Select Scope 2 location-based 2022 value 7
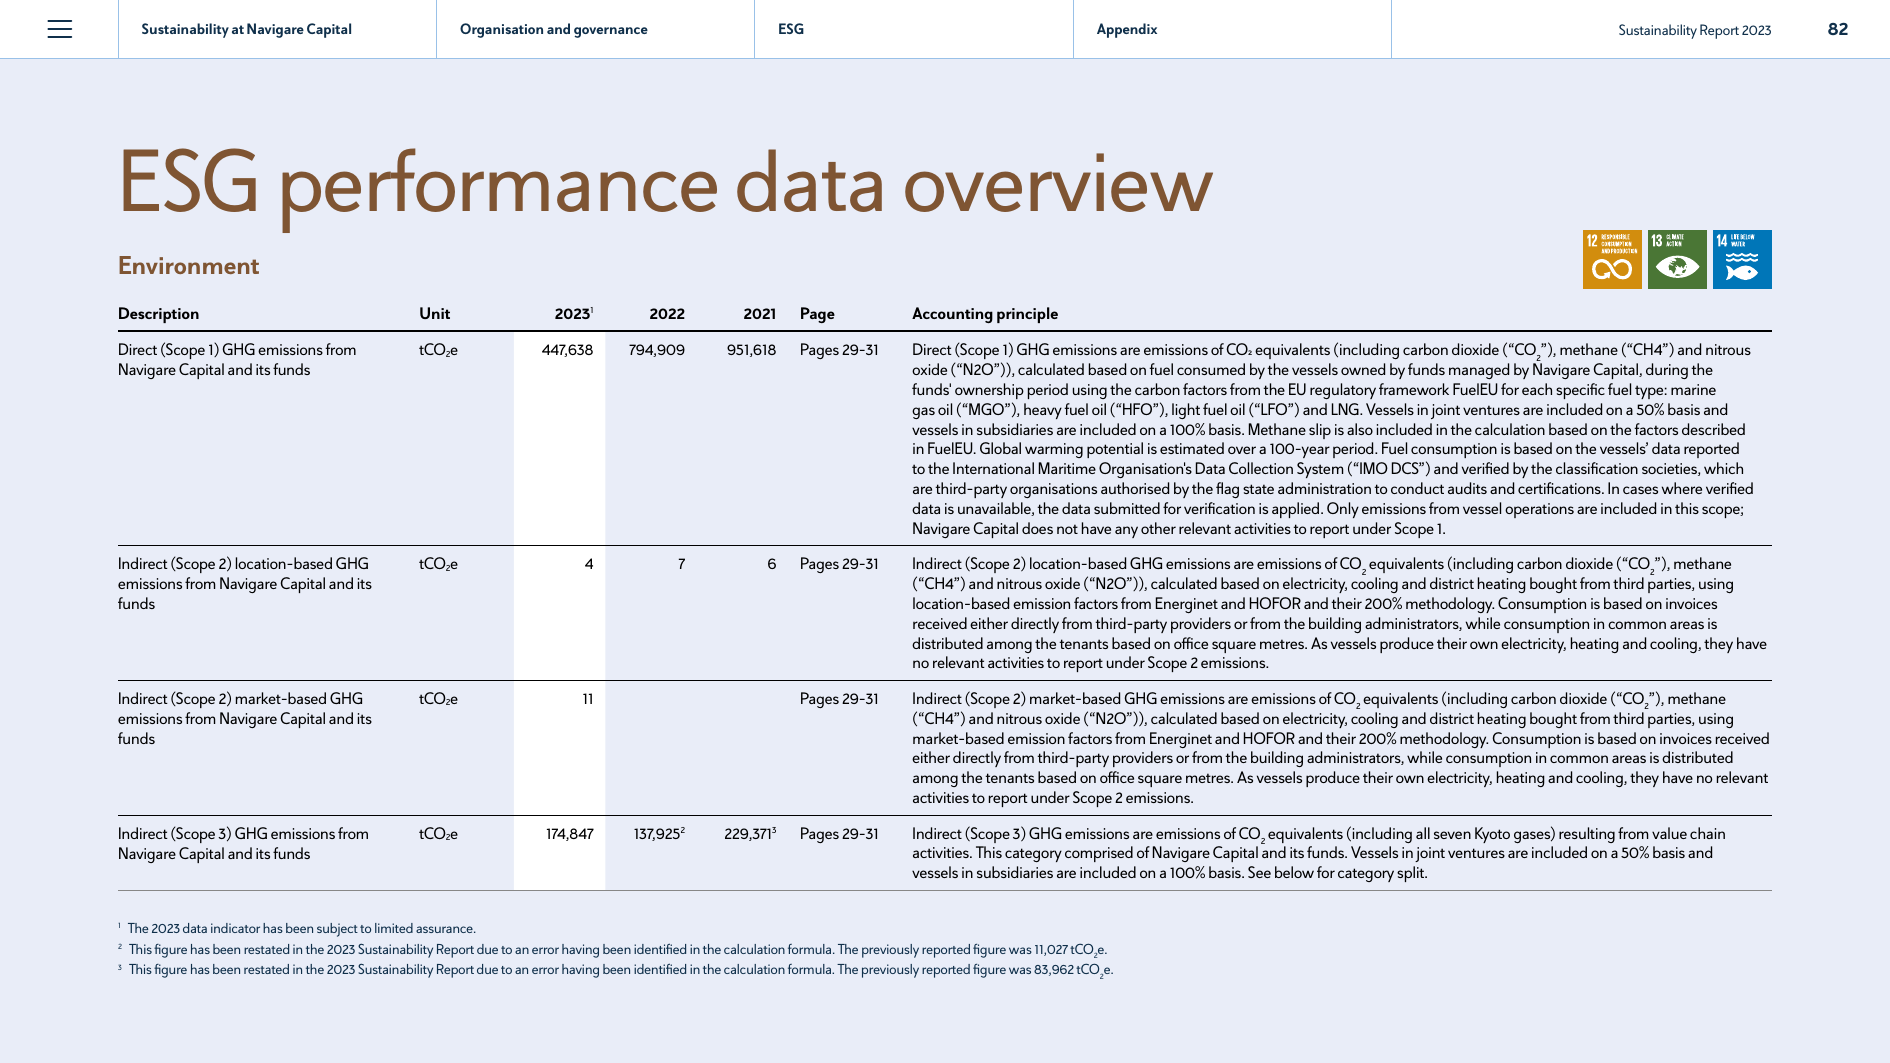1890x1063 pixels. coord(681,564)
